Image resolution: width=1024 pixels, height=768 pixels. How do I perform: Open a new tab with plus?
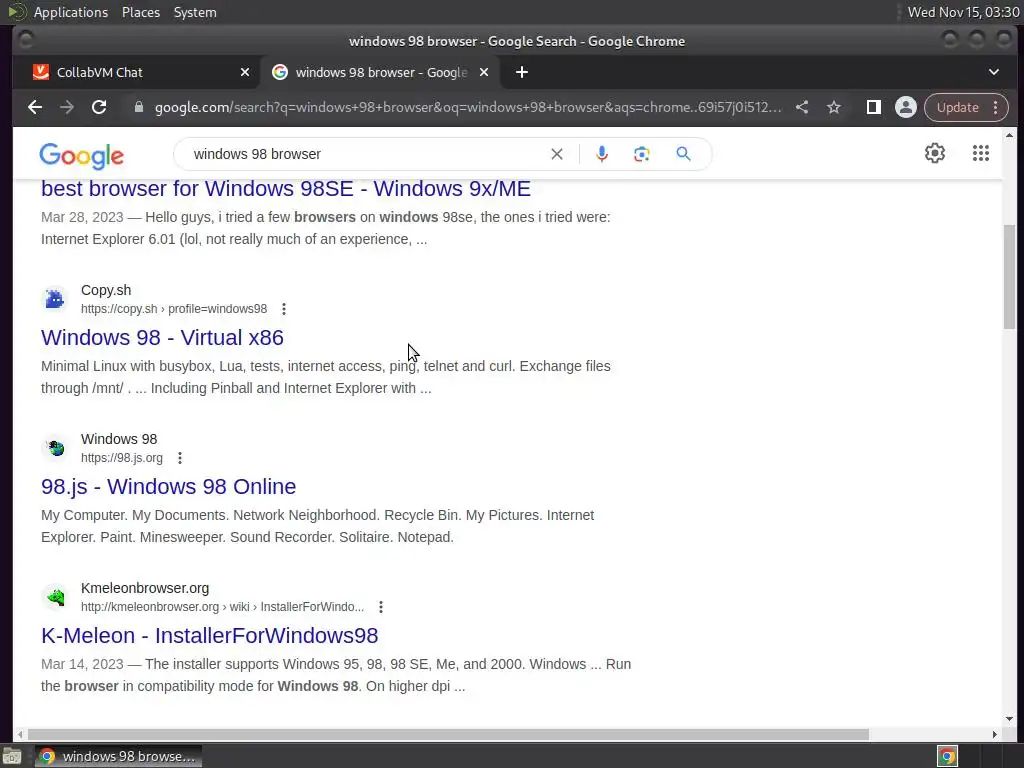click(522, 72)
